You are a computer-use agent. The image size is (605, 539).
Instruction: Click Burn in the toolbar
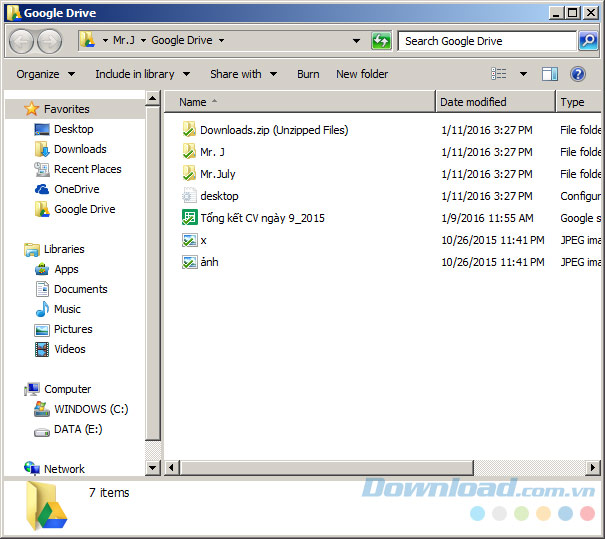click(x=308, y=74)
